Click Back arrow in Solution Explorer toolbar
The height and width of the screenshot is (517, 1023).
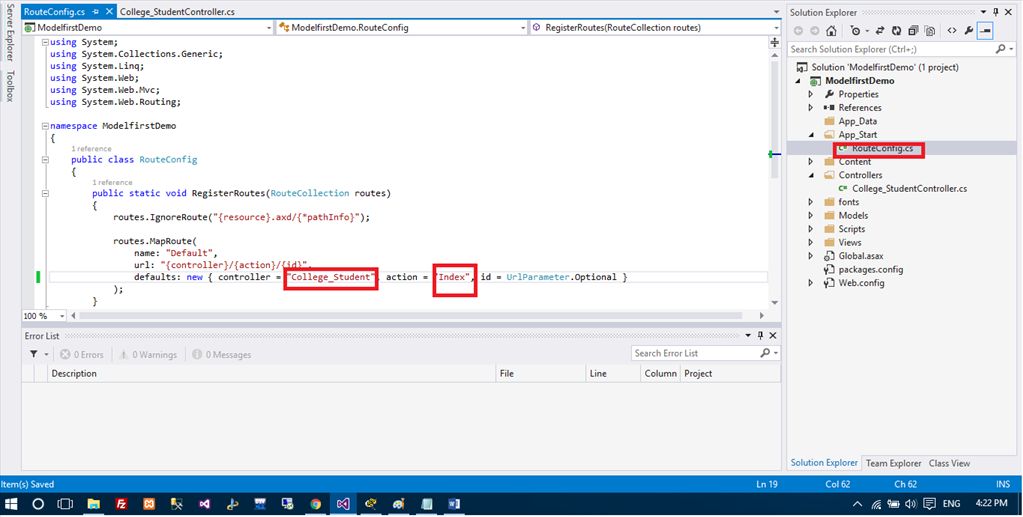pos(798,31)
